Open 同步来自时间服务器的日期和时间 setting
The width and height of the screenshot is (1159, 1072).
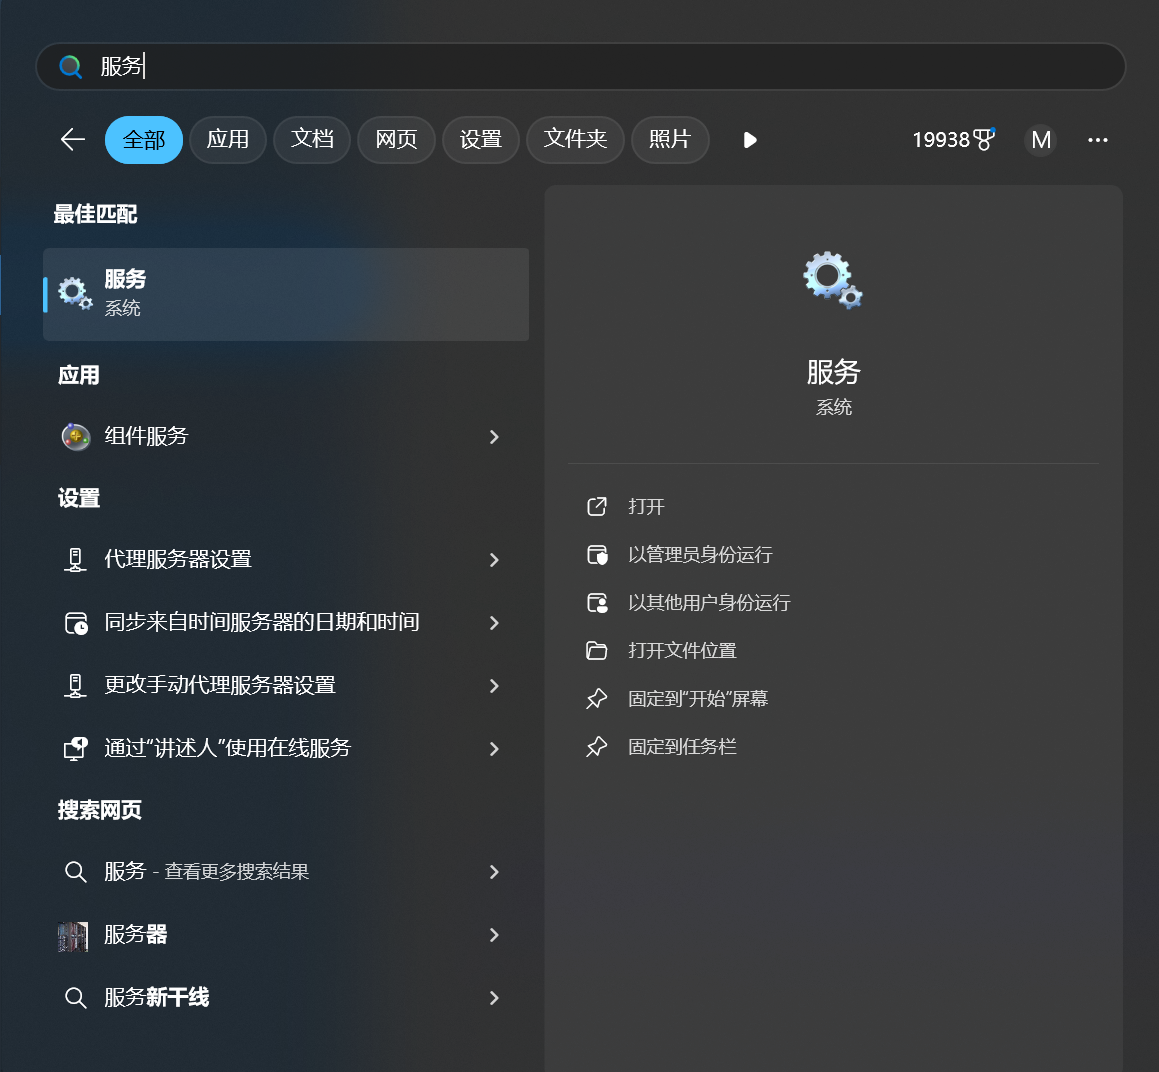tap(262, 623)
